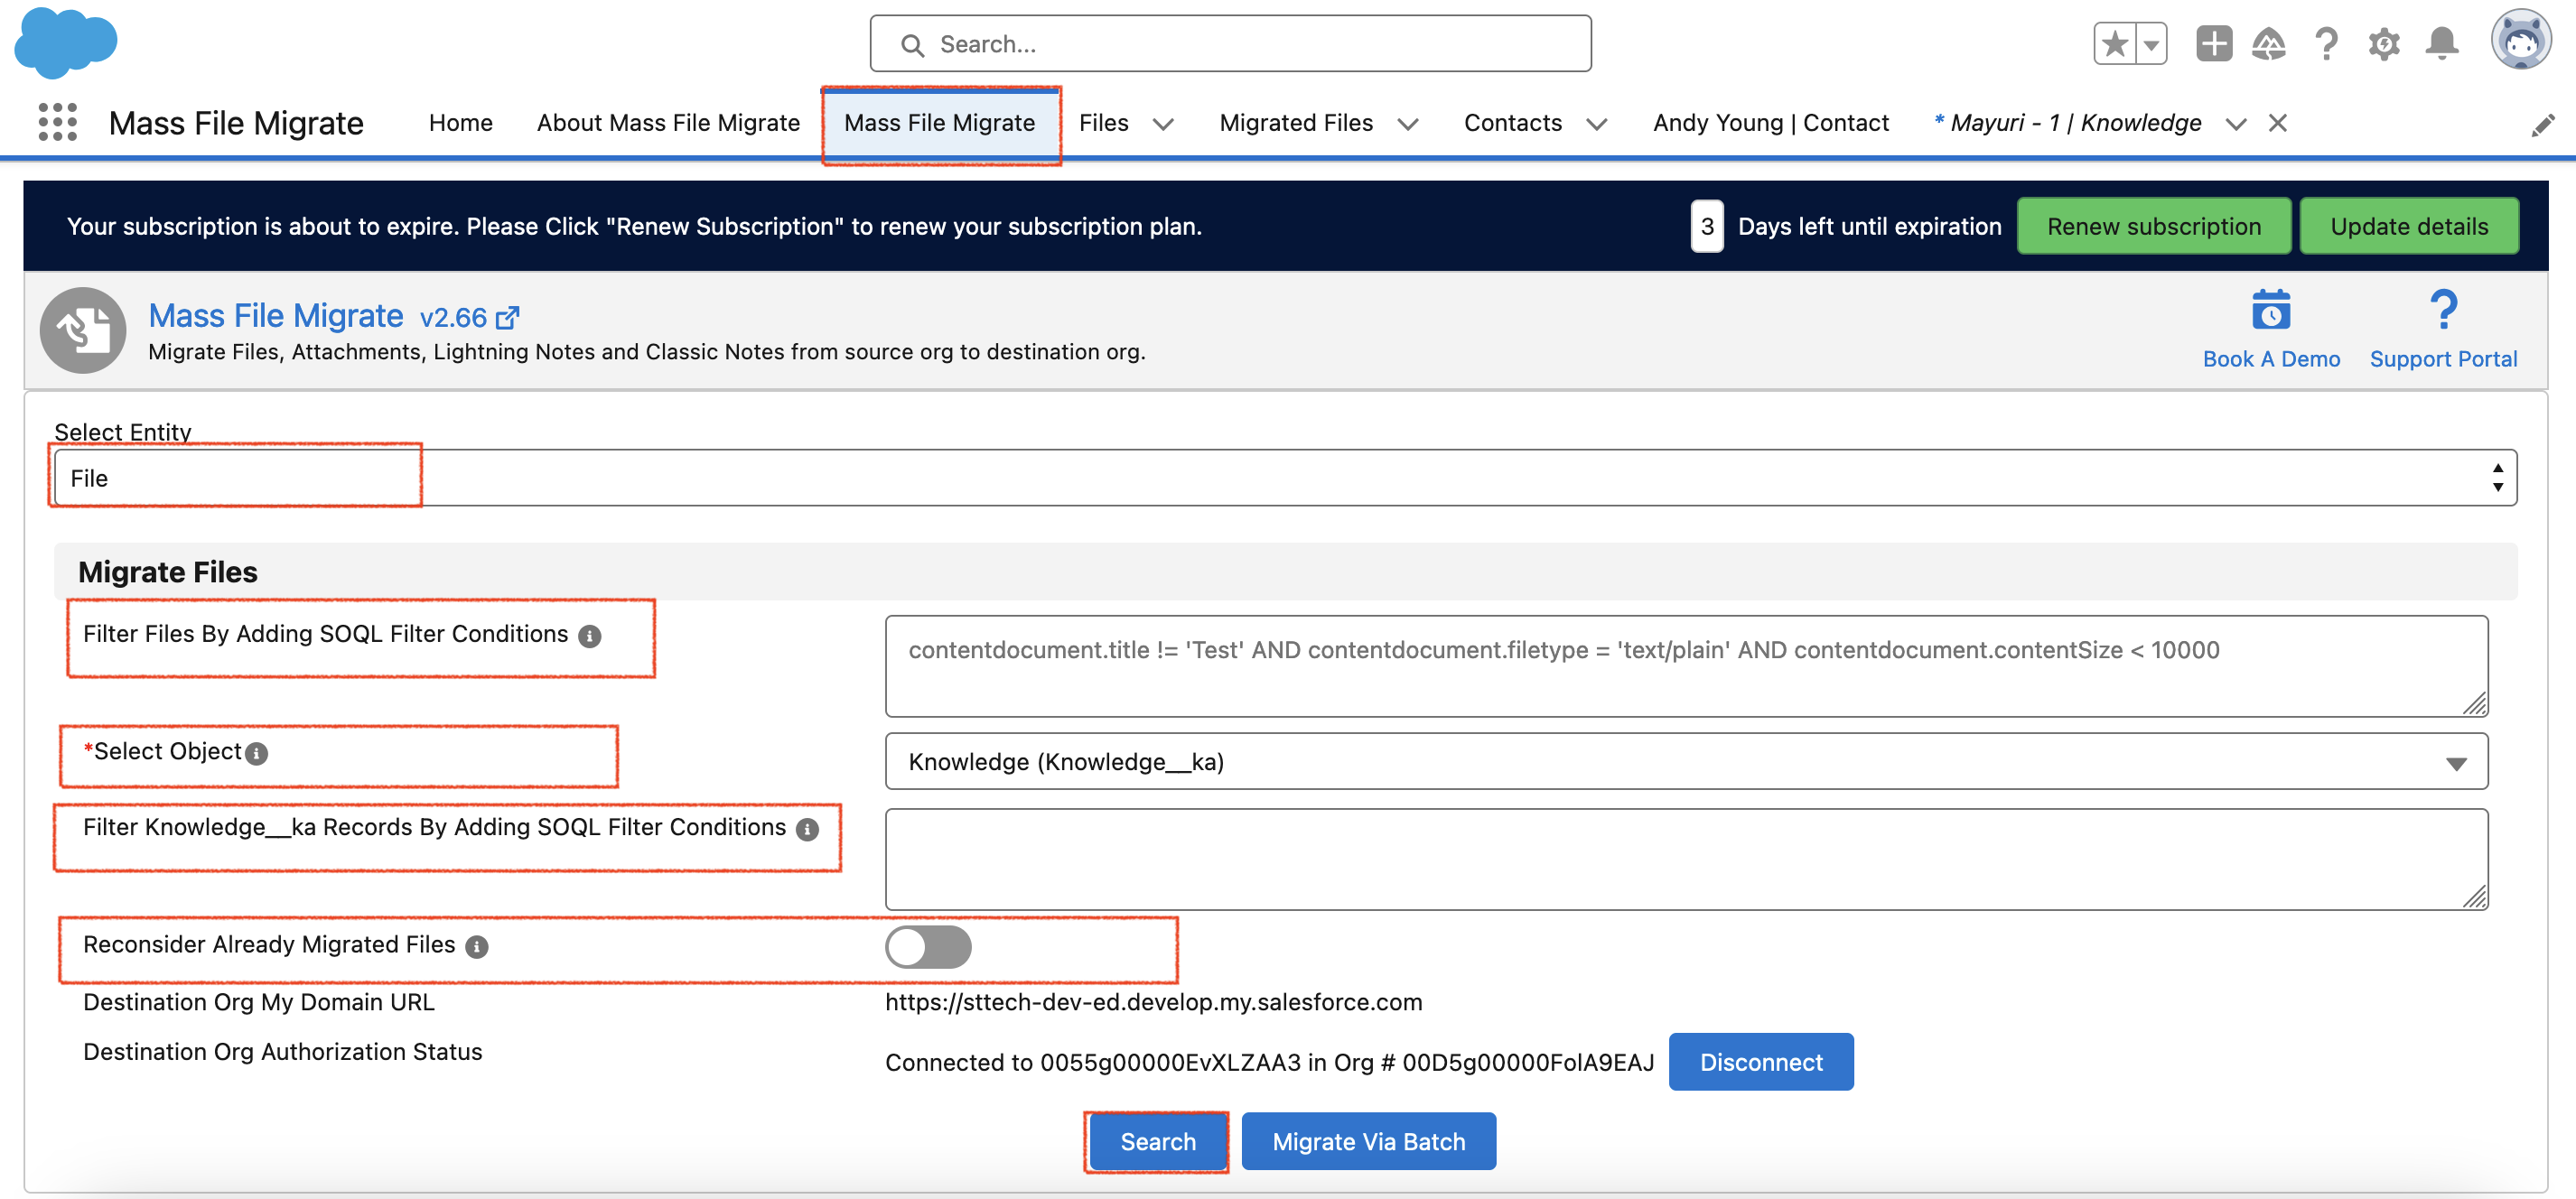Open the favorites list dropdown arrow
Image resolution: width=2576 pixels, height=1199 pixels.
2151,44
